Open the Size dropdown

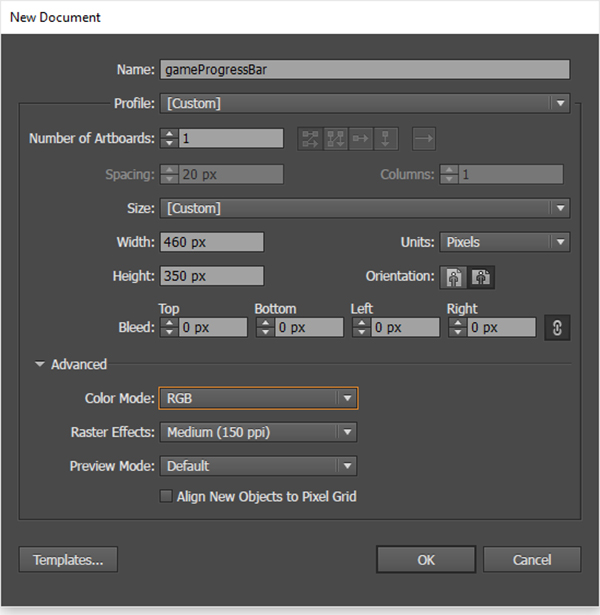pyautogui.click(x=365, y=208)
